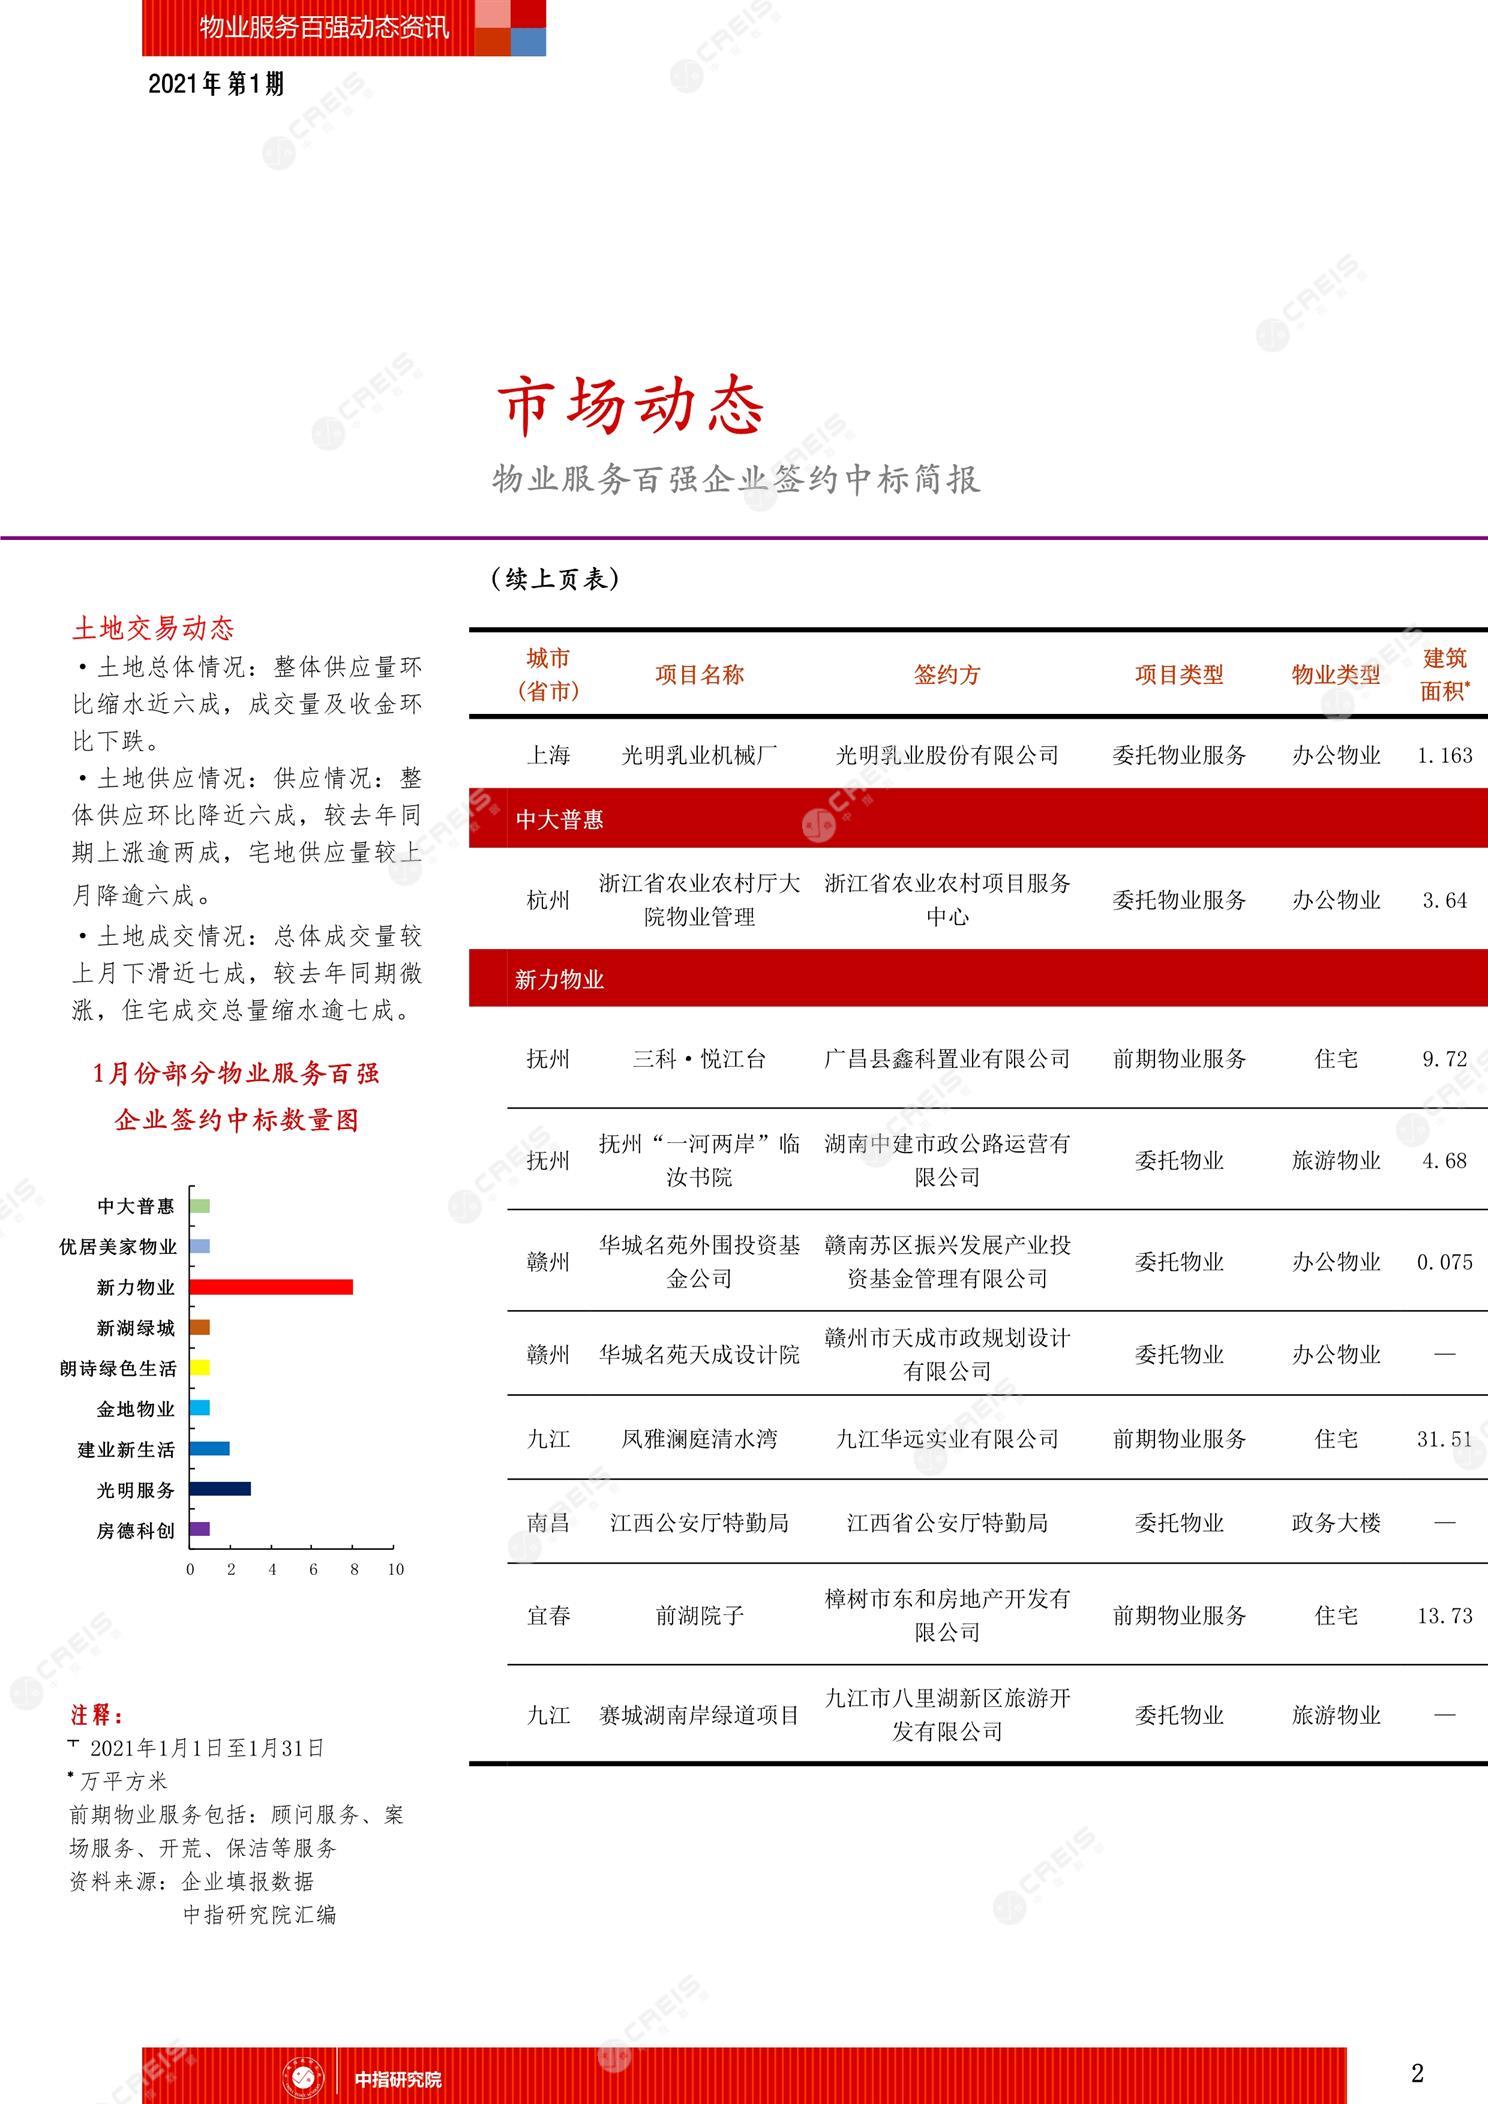This screenshot has width=1488, height=2104.
Task: Select cell 凤雅澜庭清水湾
Action: click(x=700, y=1439)
